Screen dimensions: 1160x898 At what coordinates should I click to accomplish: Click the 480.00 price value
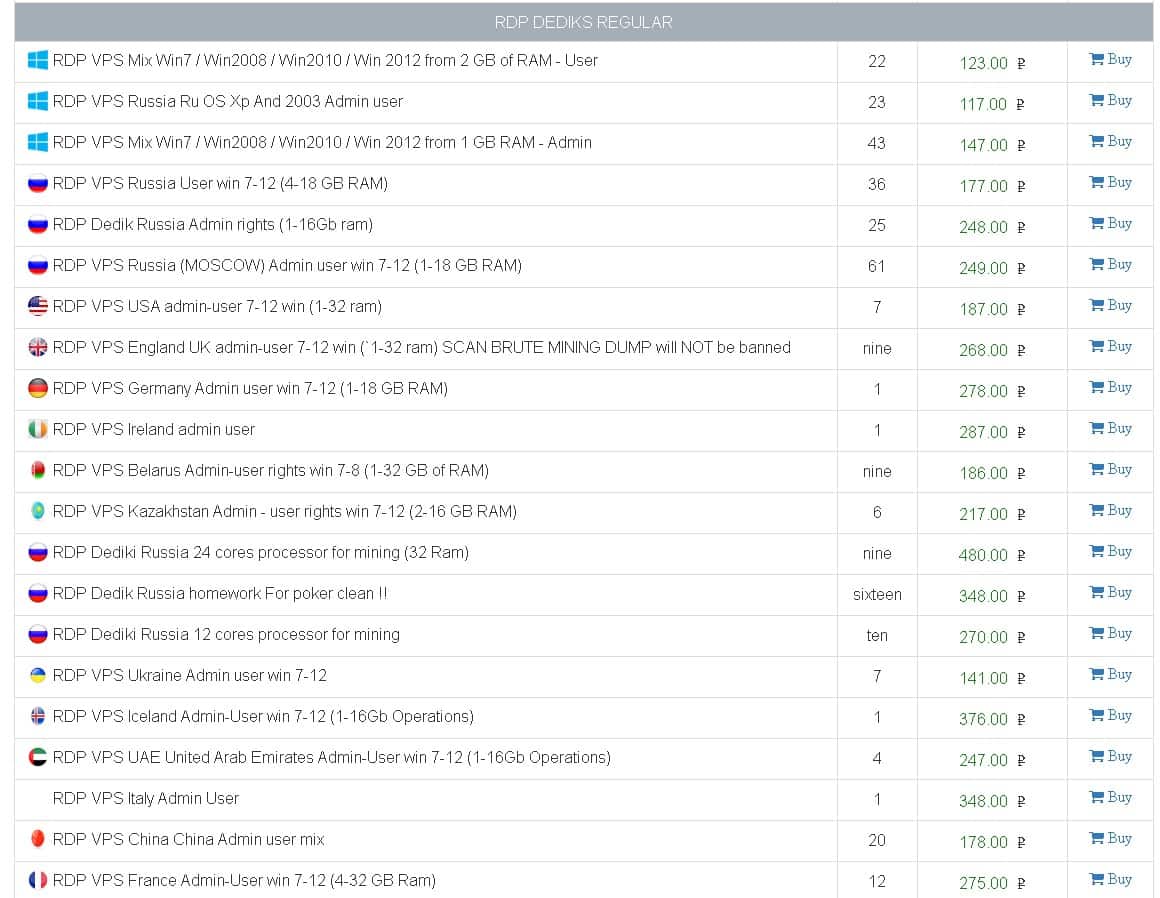point(983,555)
